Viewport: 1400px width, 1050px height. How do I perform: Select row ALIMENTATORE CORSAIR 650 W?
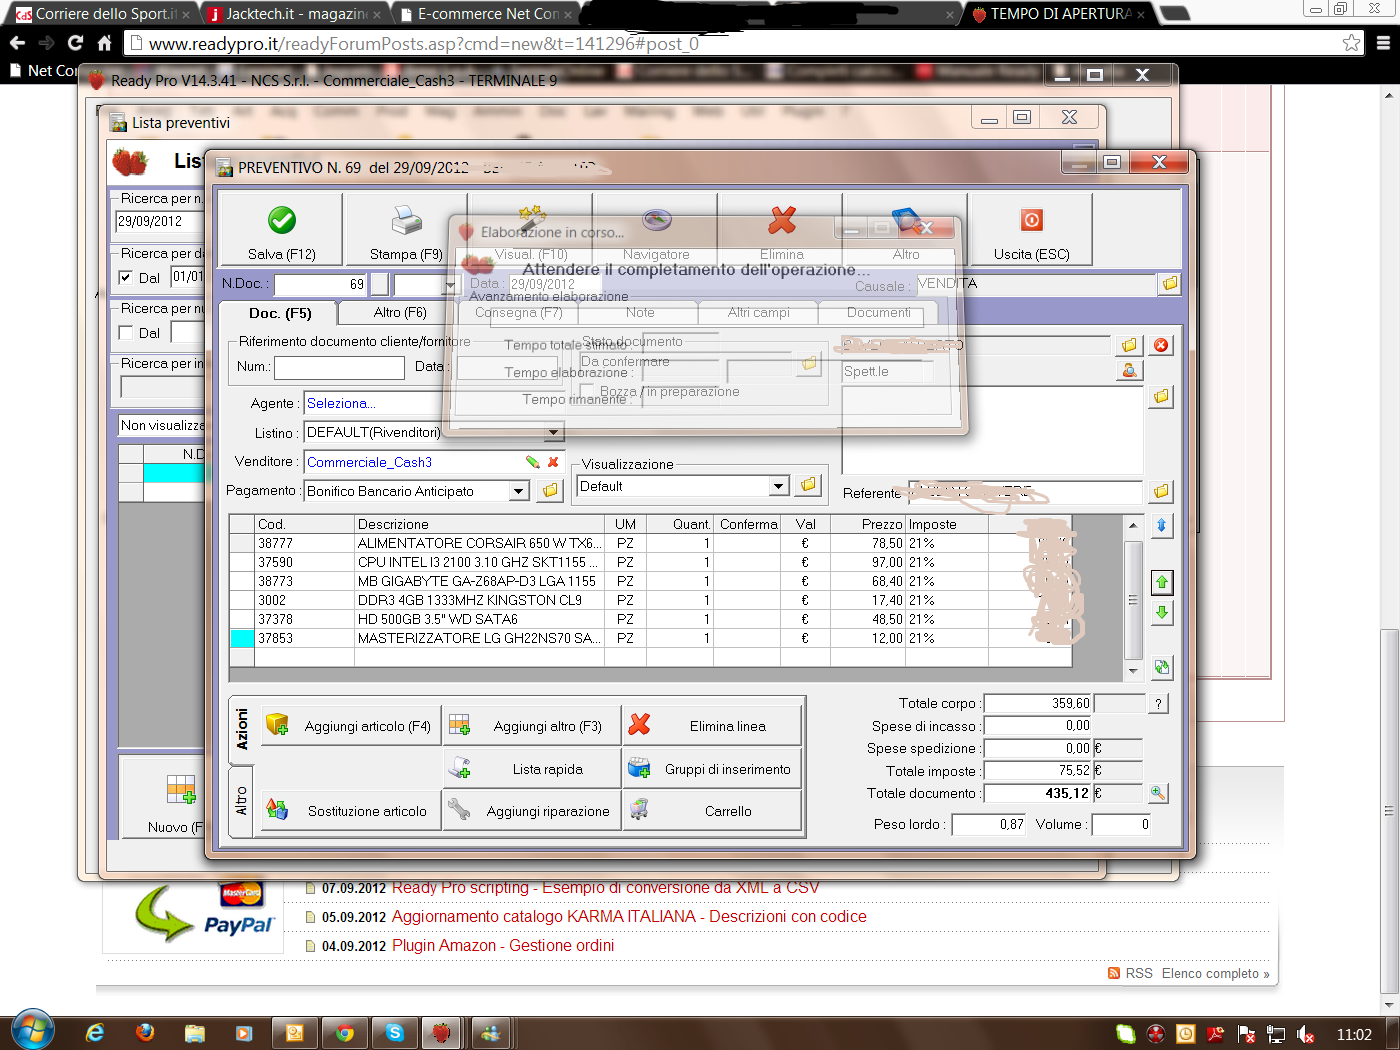tap(650, 543)
